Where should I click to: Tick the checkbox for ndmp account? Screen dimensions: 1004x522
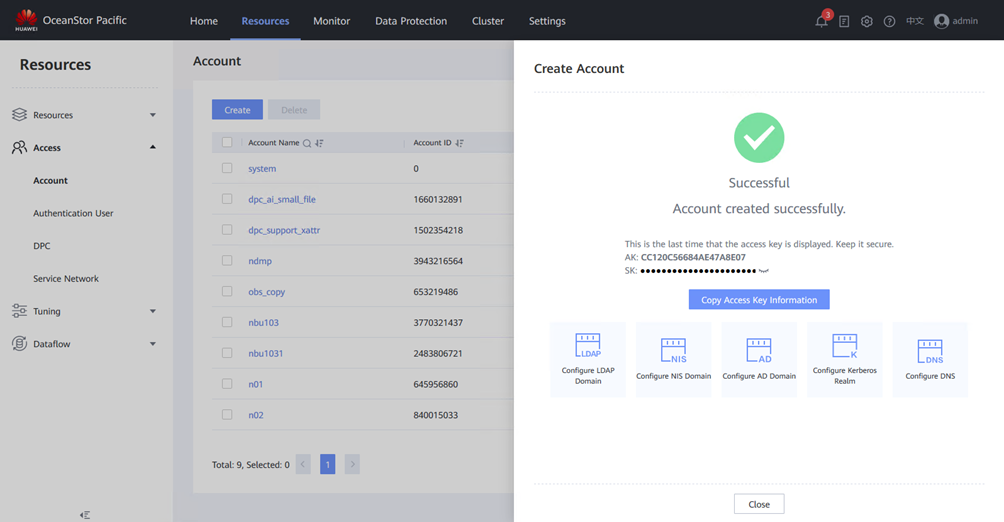[227, 261]
